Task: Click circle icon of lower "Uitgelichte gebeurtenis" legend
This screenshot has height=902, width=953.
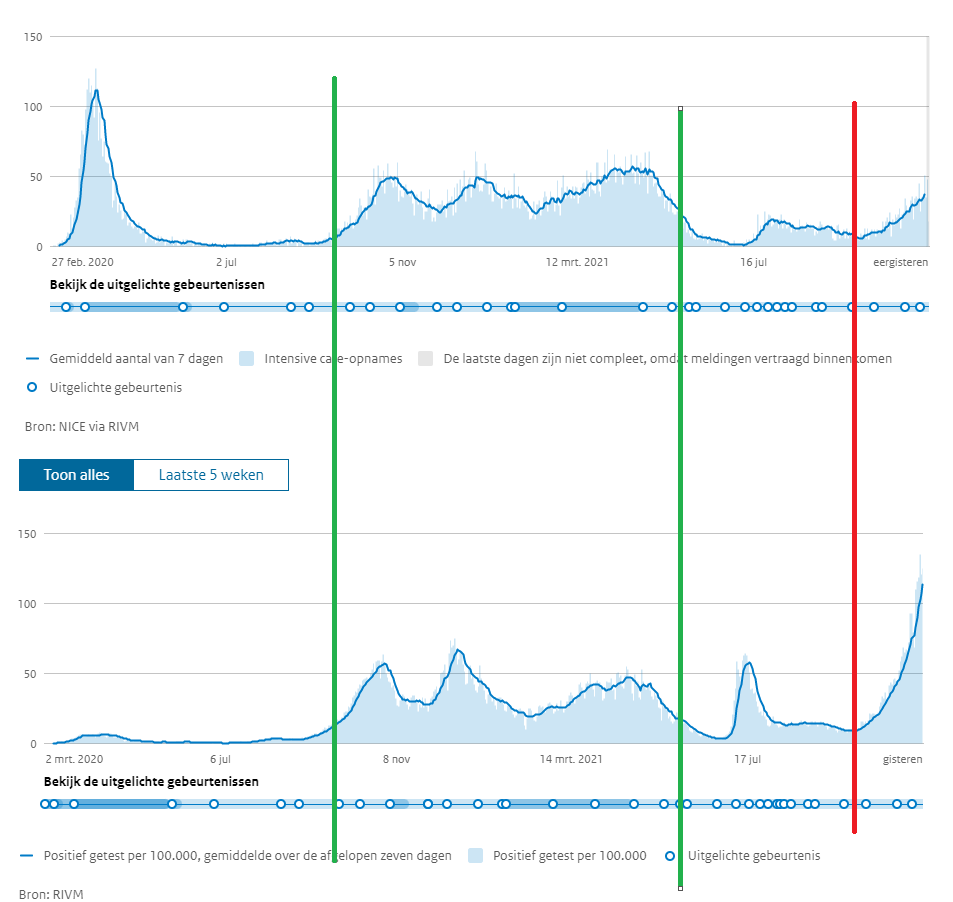Action: 670,856
